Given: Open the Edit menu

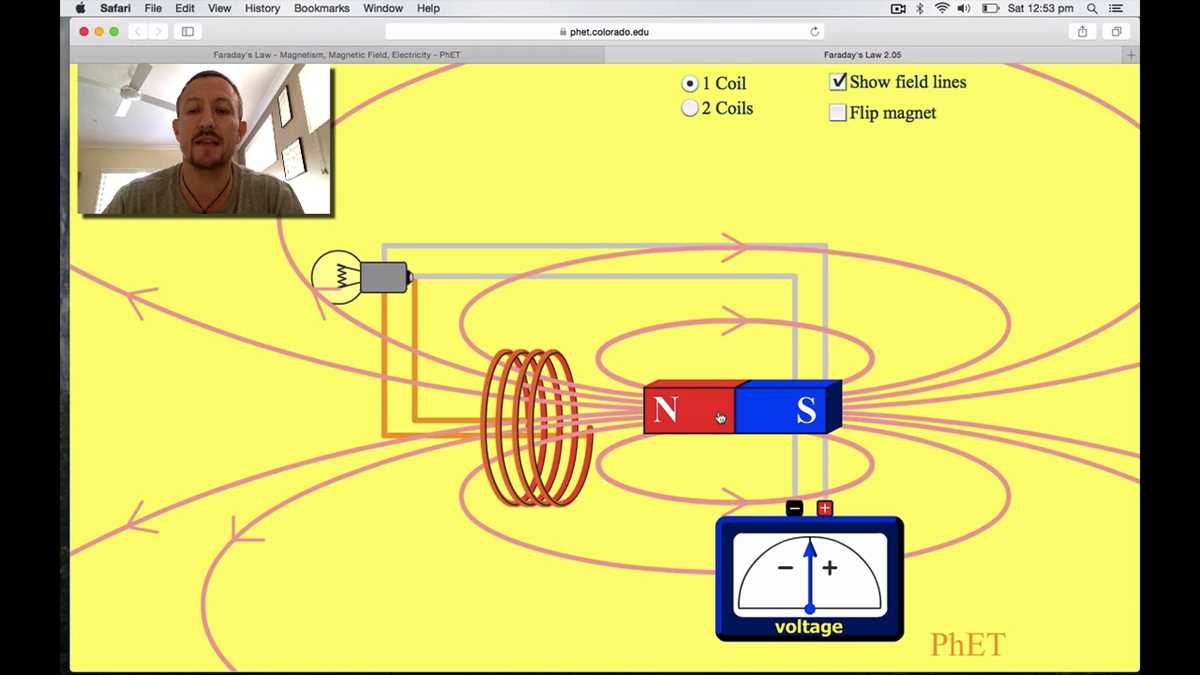Looking at the screenshot, I should pos(185,8).
